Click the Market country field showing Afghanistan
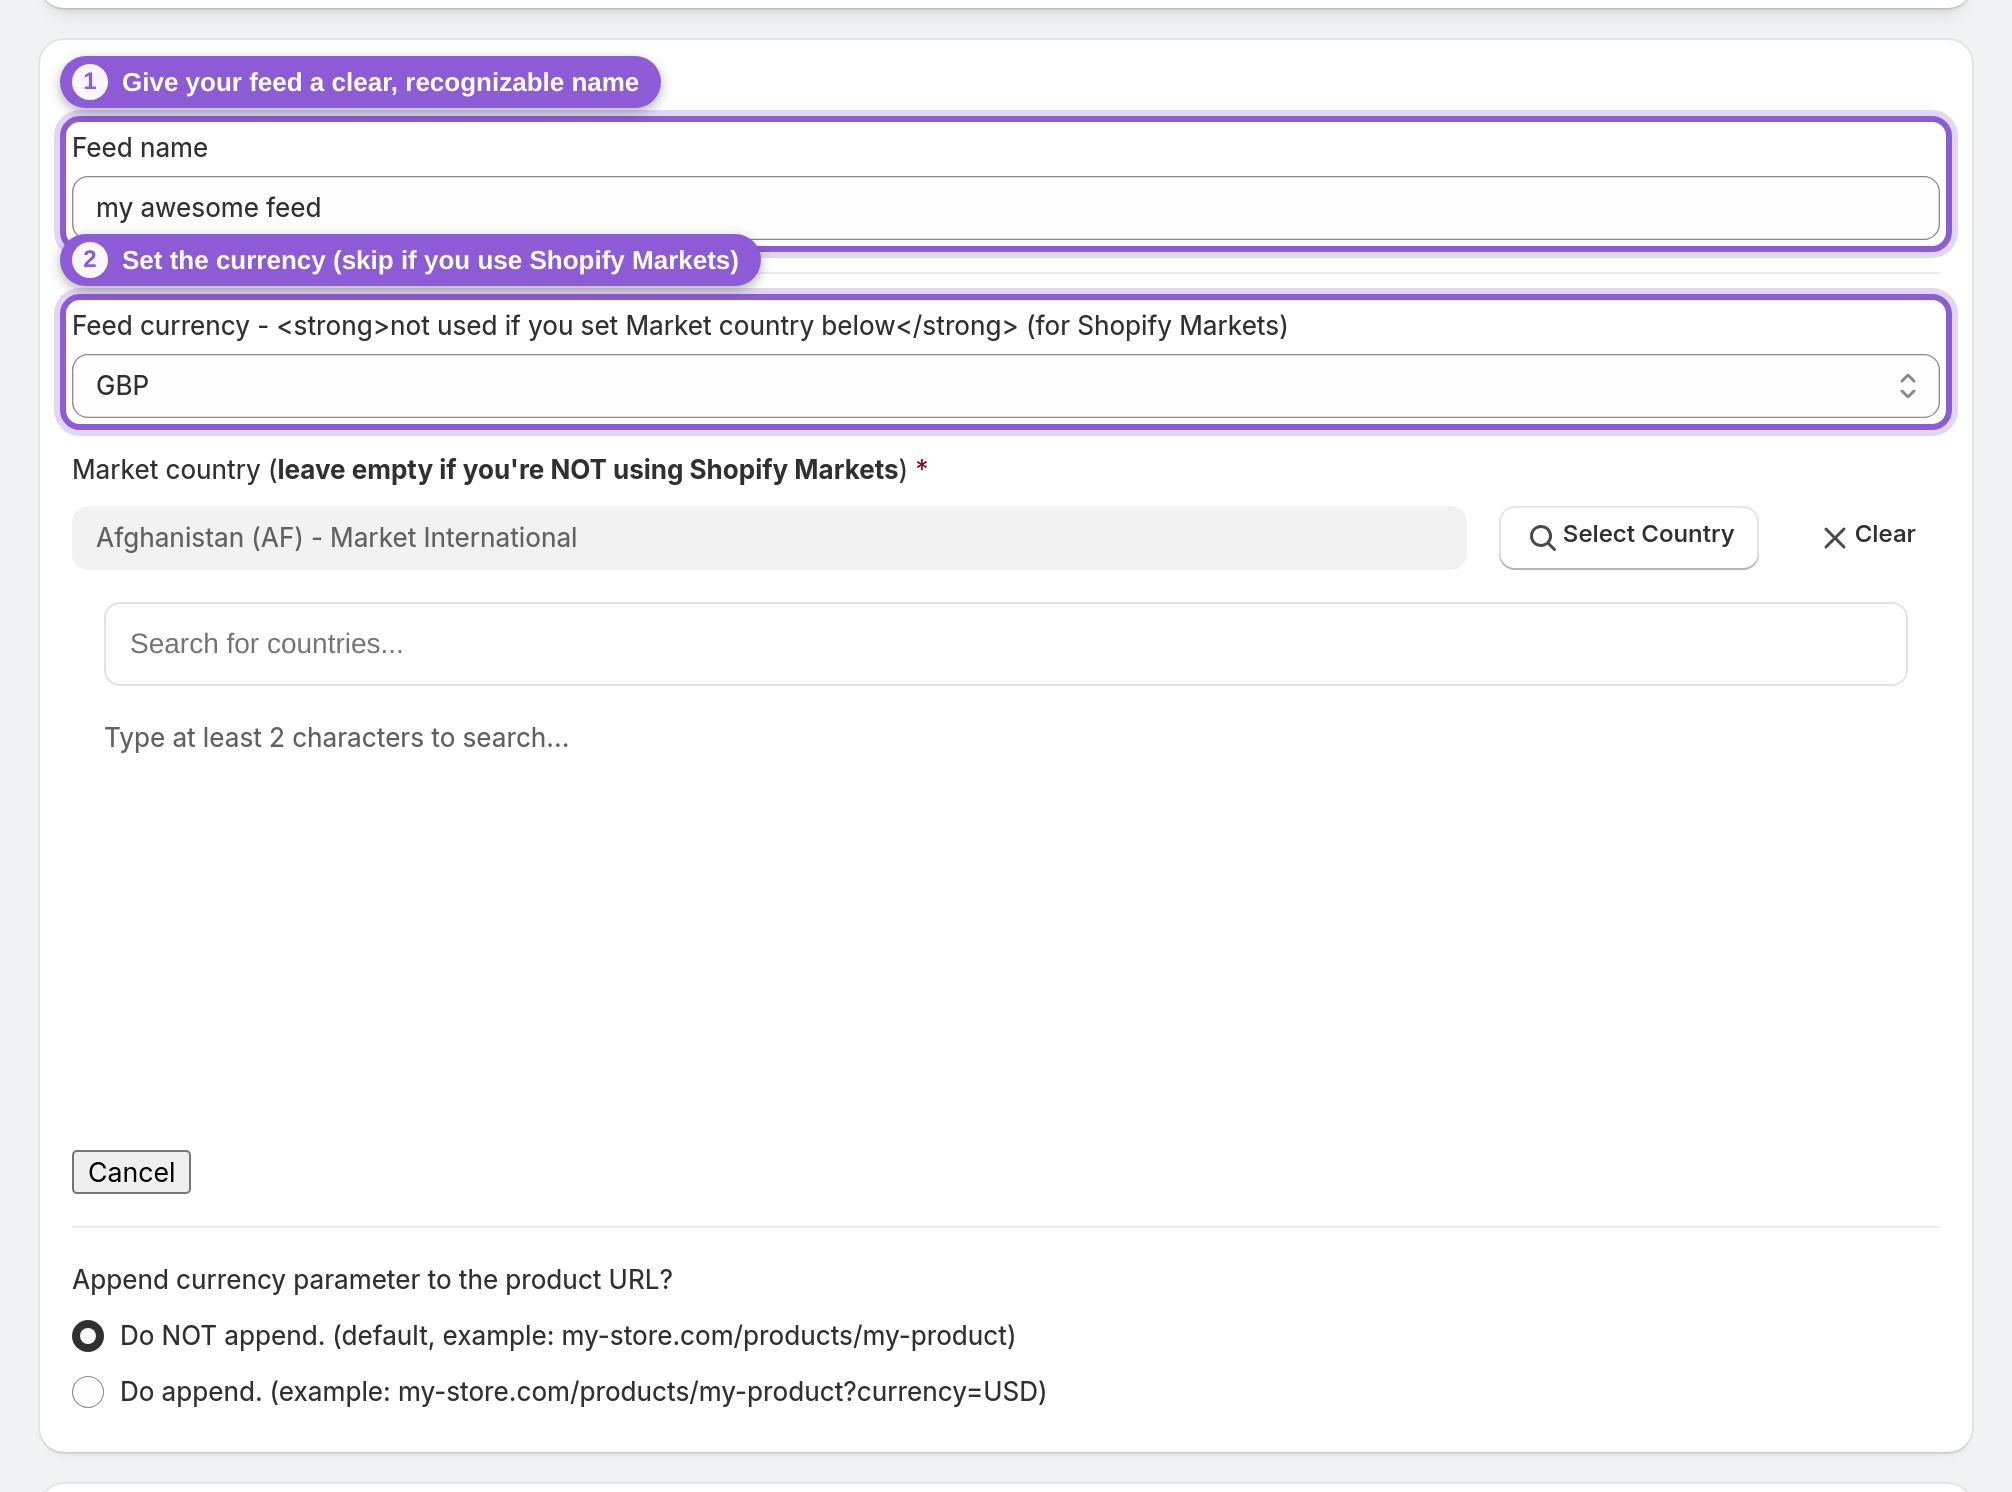 click(769, 538)
